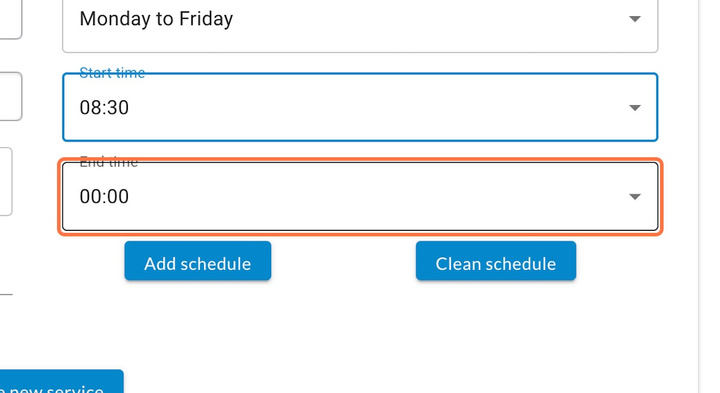Open the Monday to Friday days dropdown
This screenshot has height=393, width=720.
360,21
